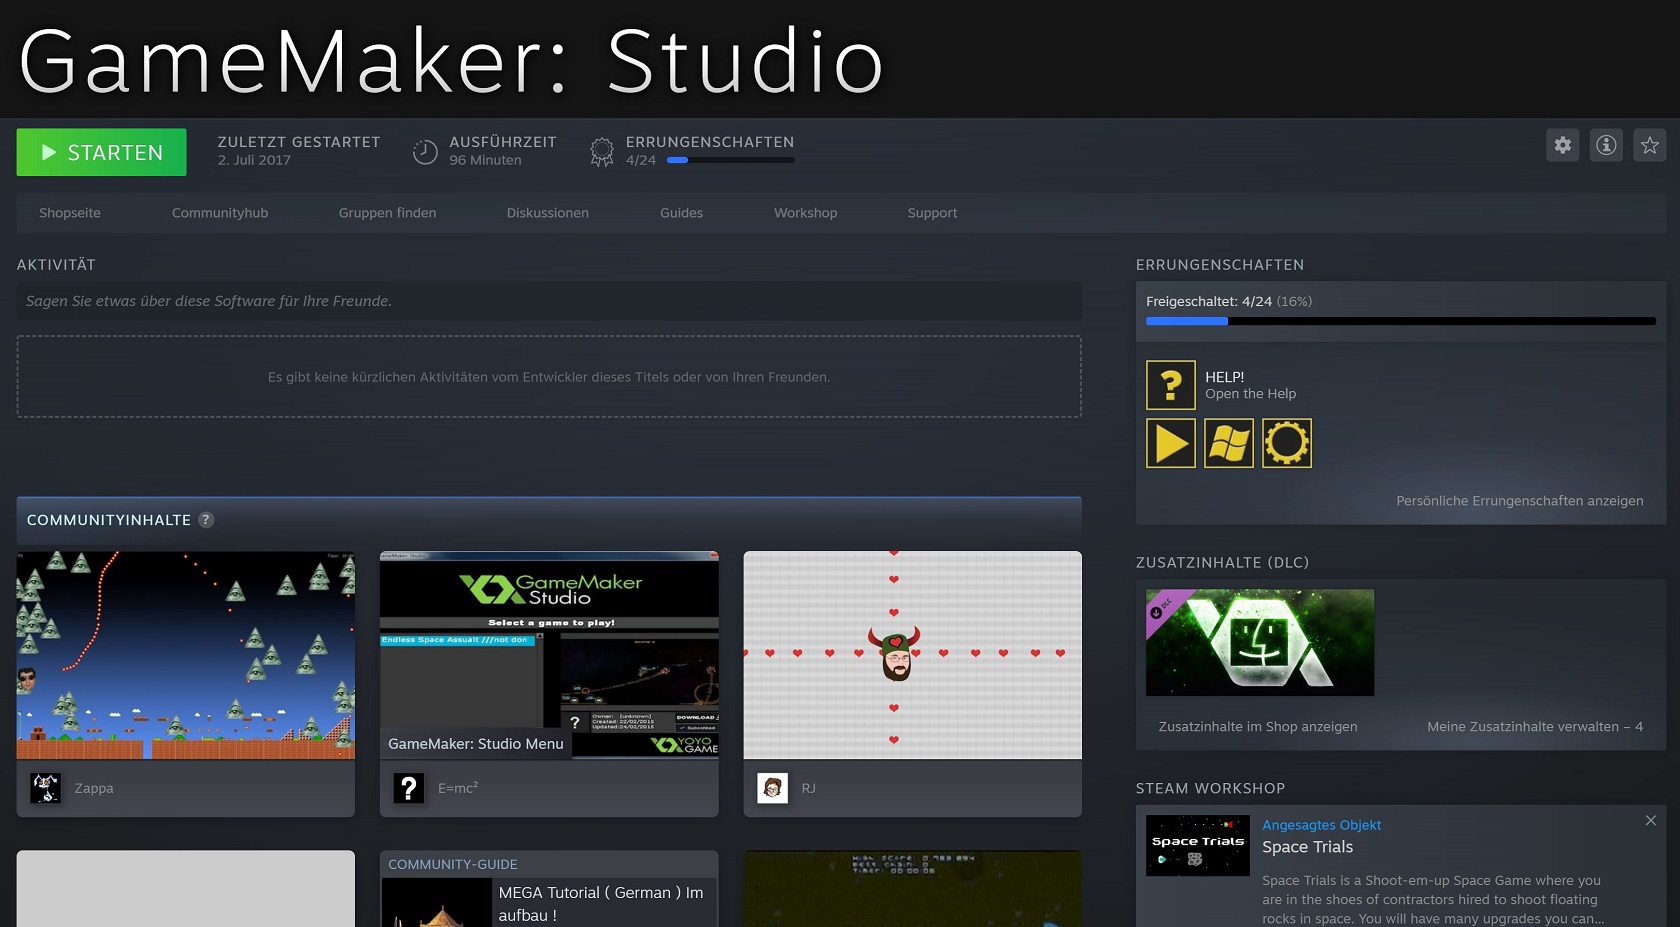Click Meine Zusatzinhalte verwalten link
Screen dimensions: 1680x927
pos(1535,727)
